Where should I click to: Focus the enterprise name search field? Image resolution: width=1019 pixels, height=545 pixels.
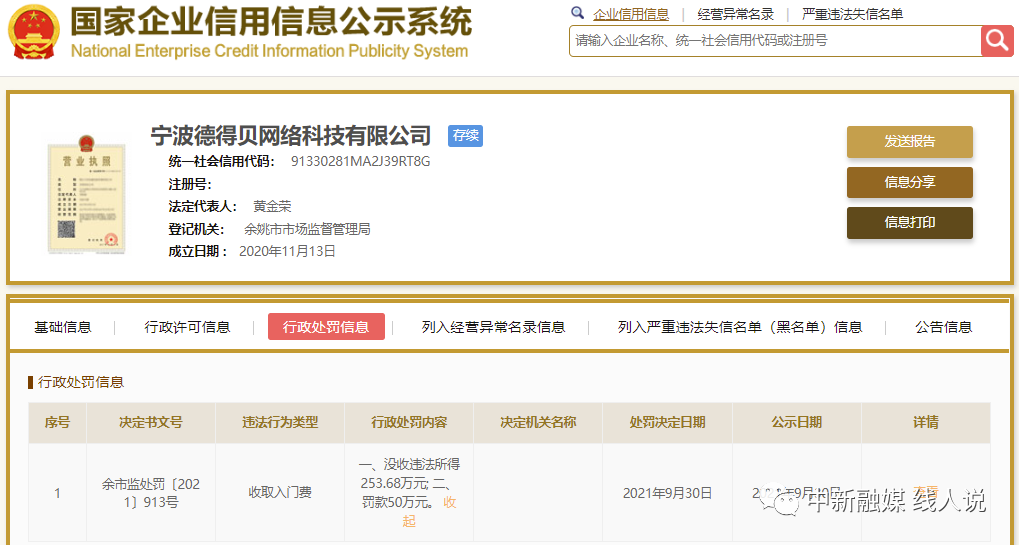pyautogui.click(x=775, y=41)
